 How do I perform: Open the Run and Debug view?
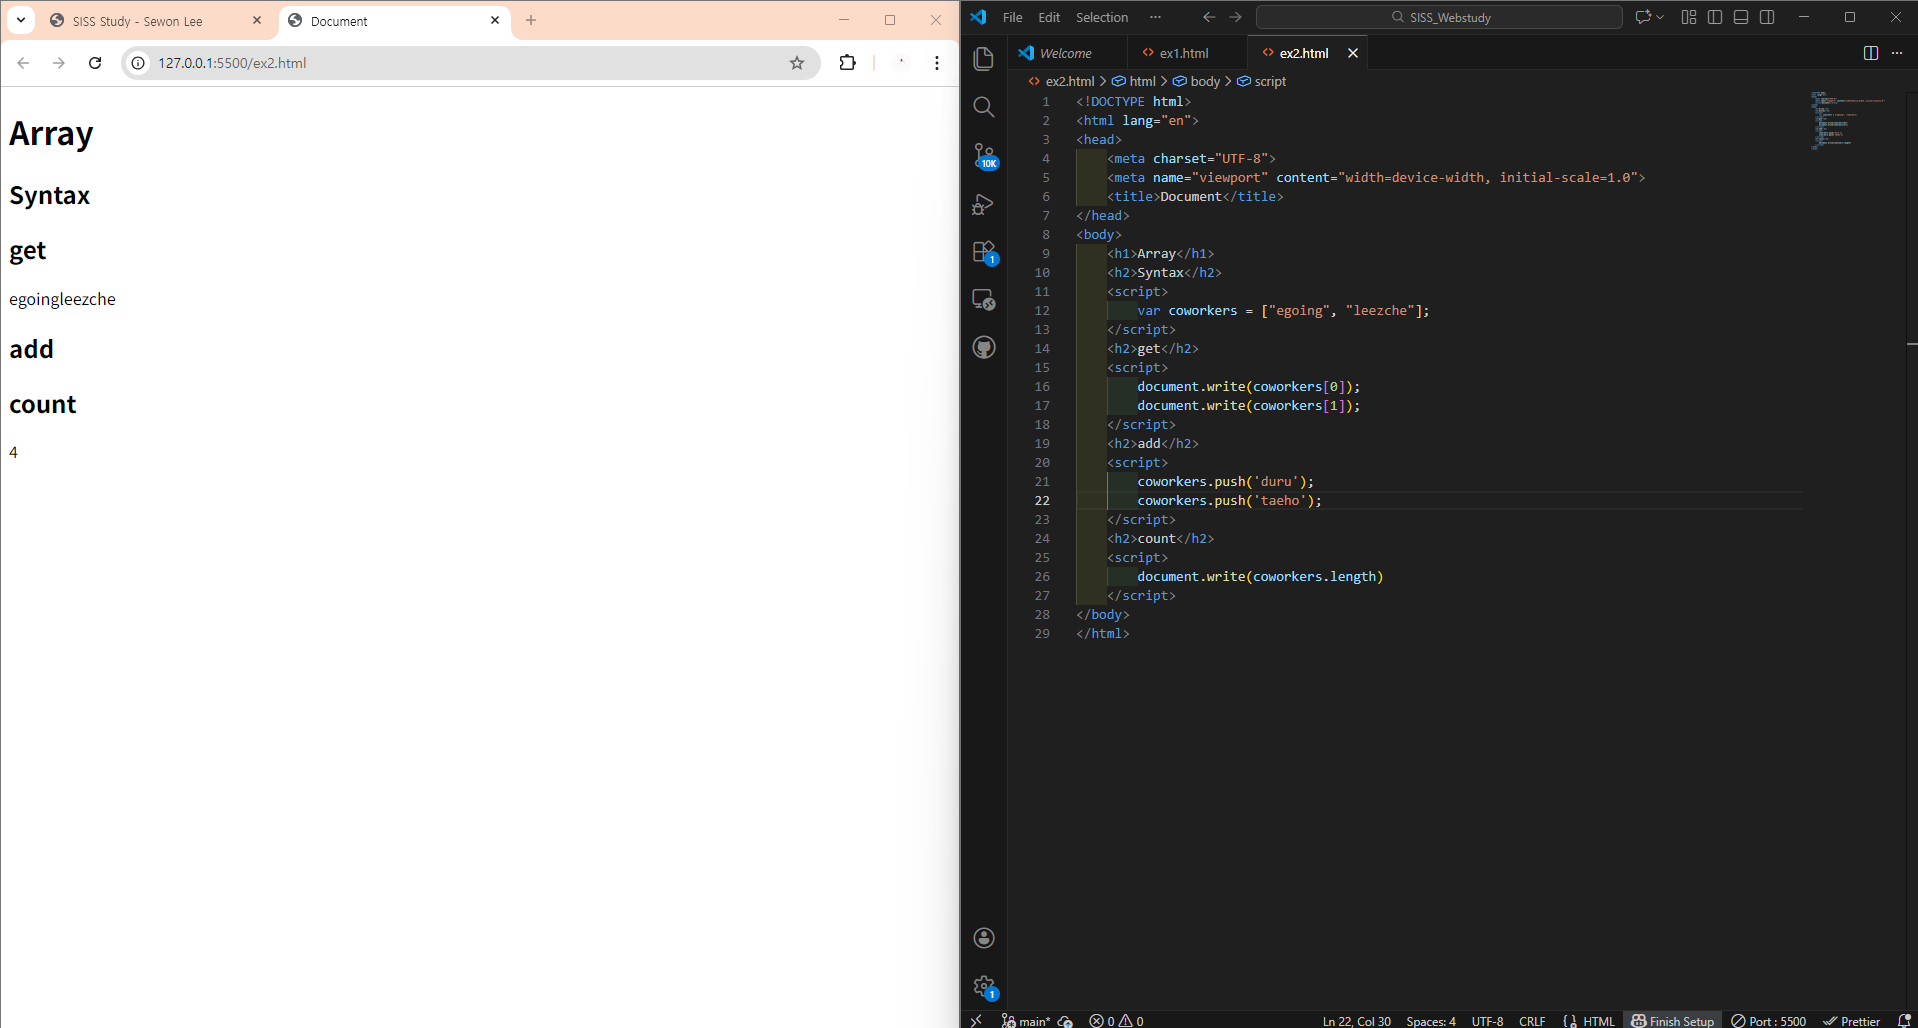984,204
